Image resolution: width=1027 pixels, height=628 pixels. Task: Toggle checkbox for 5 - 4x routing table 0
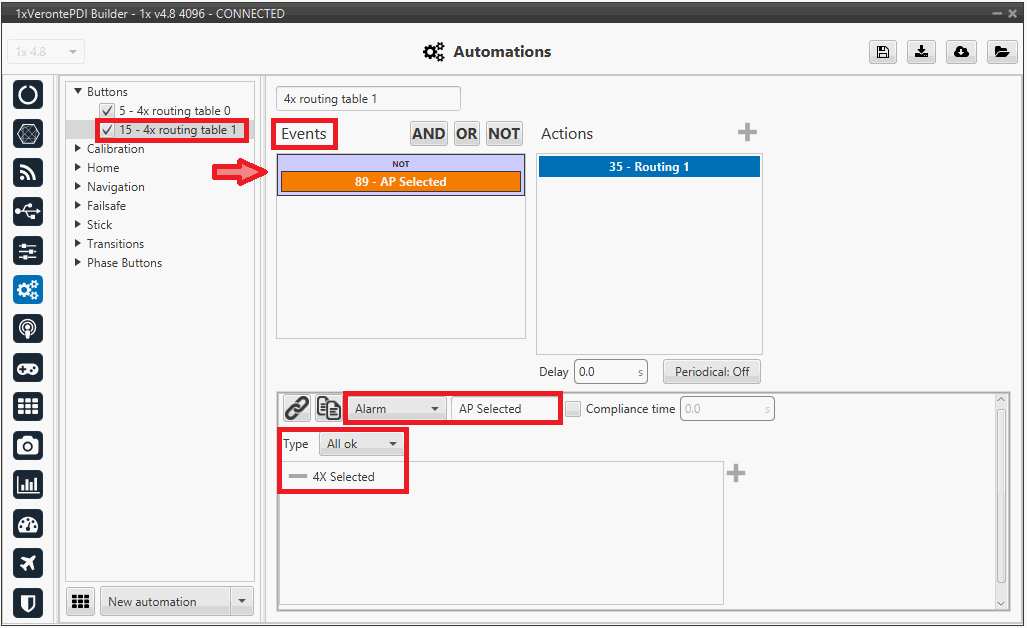pos(107,111)
